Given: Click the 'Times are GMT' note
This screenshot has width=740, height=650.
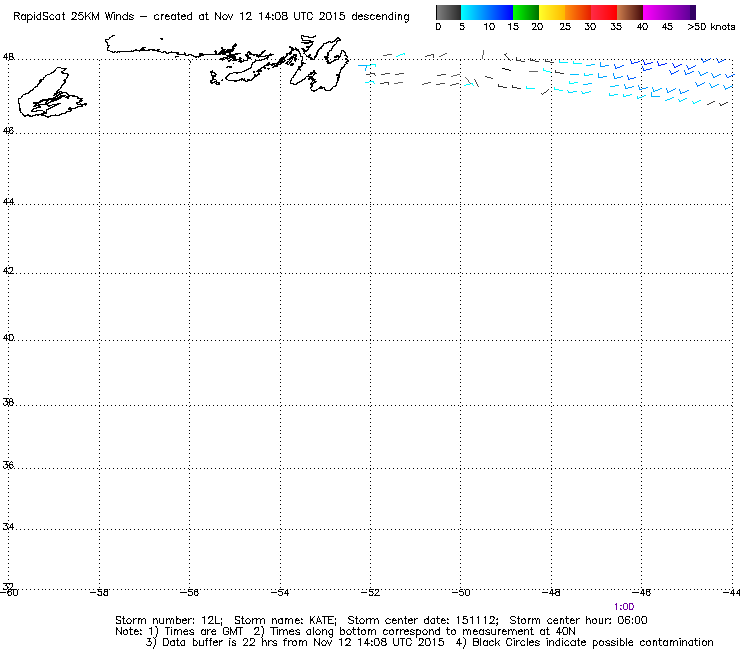Looking at the screenshot, I should [203, 632].
